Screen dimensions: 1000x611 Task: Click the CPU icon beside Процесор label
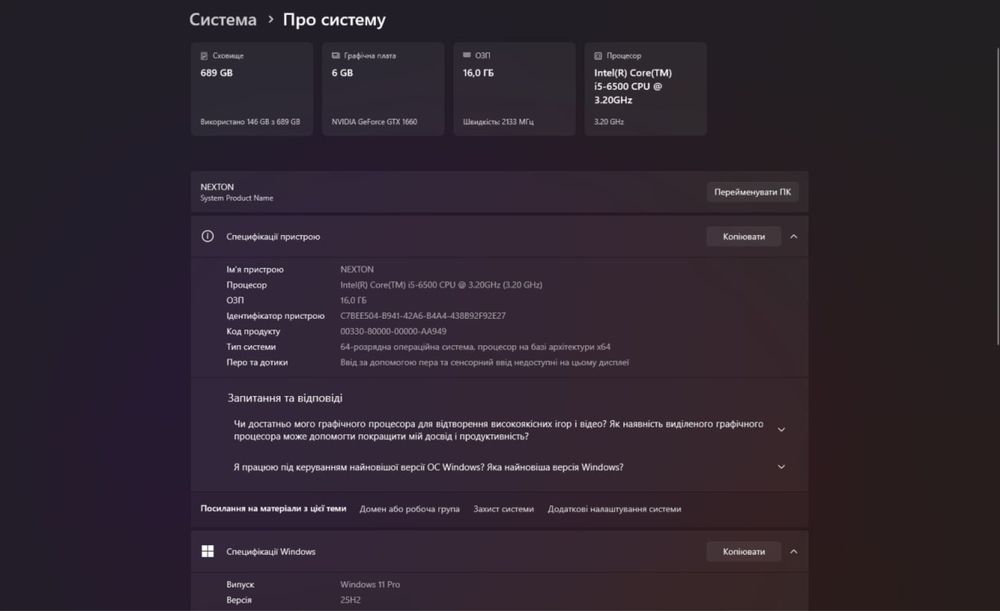pyautogui.click(x=598, y=56)
